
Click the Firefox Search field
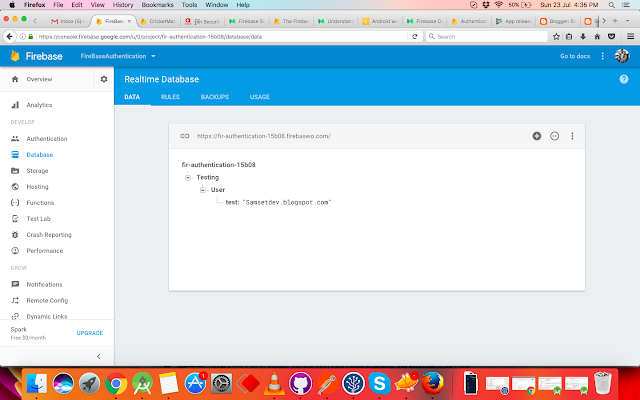pyautogui.click(x=487, y=36)
